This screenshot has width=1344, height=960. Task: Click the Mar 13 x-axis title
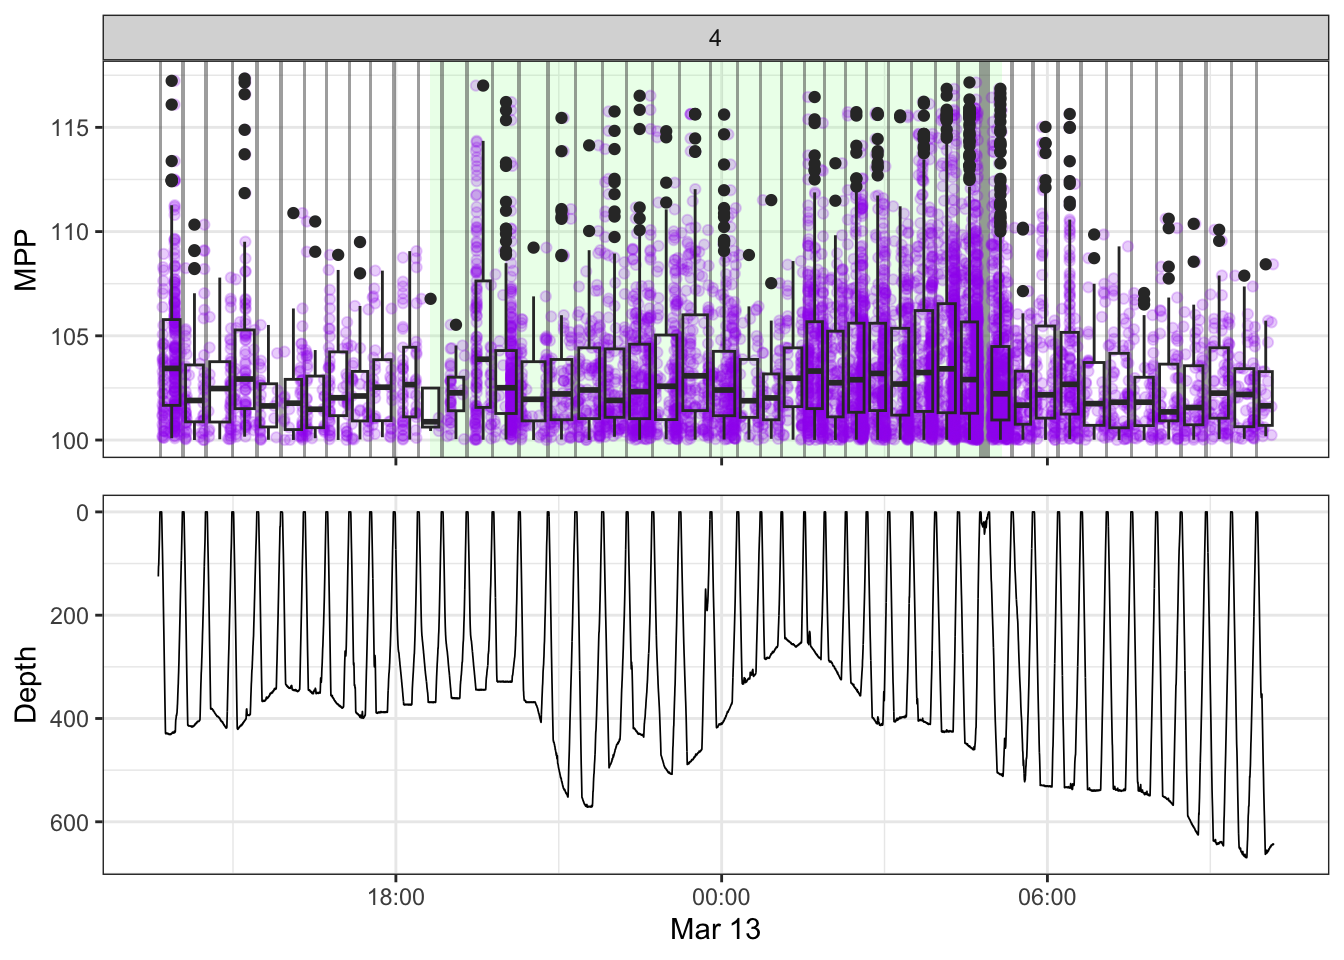tap(715, 929)
